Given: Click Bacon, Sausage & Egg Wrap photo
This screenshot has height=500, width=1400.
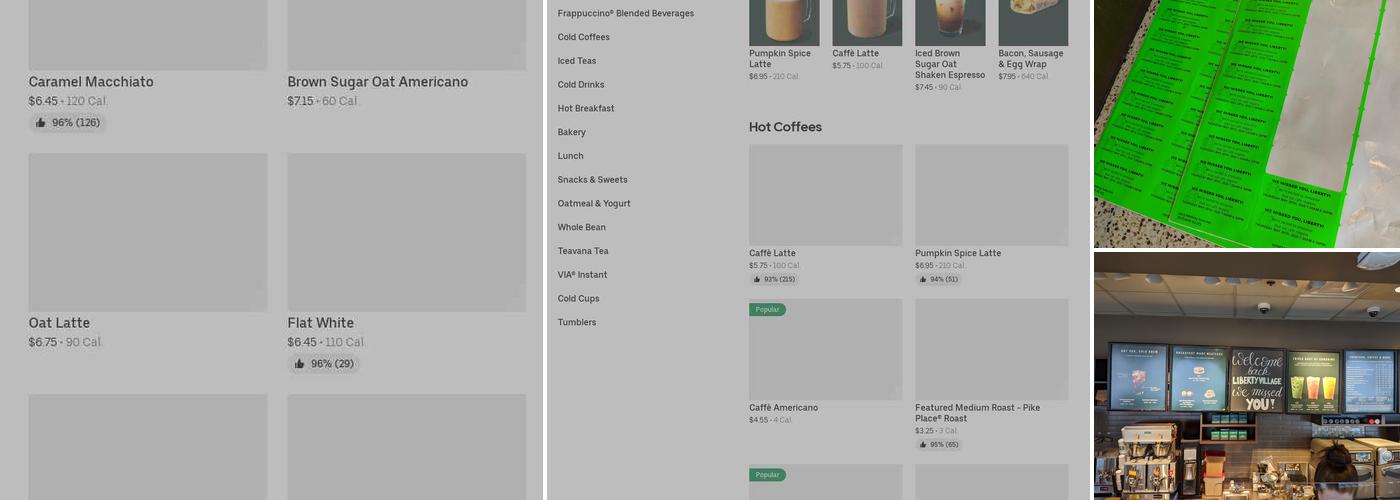Looking at the screenshot, I should (1033, 23).
